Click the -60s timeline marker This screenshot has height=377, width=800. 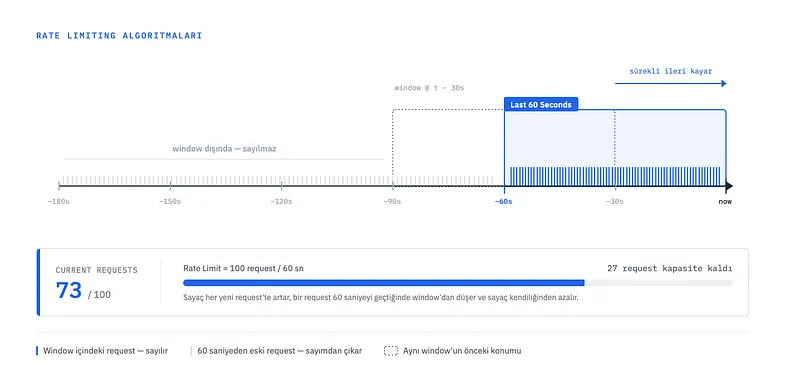click(504, 202)
